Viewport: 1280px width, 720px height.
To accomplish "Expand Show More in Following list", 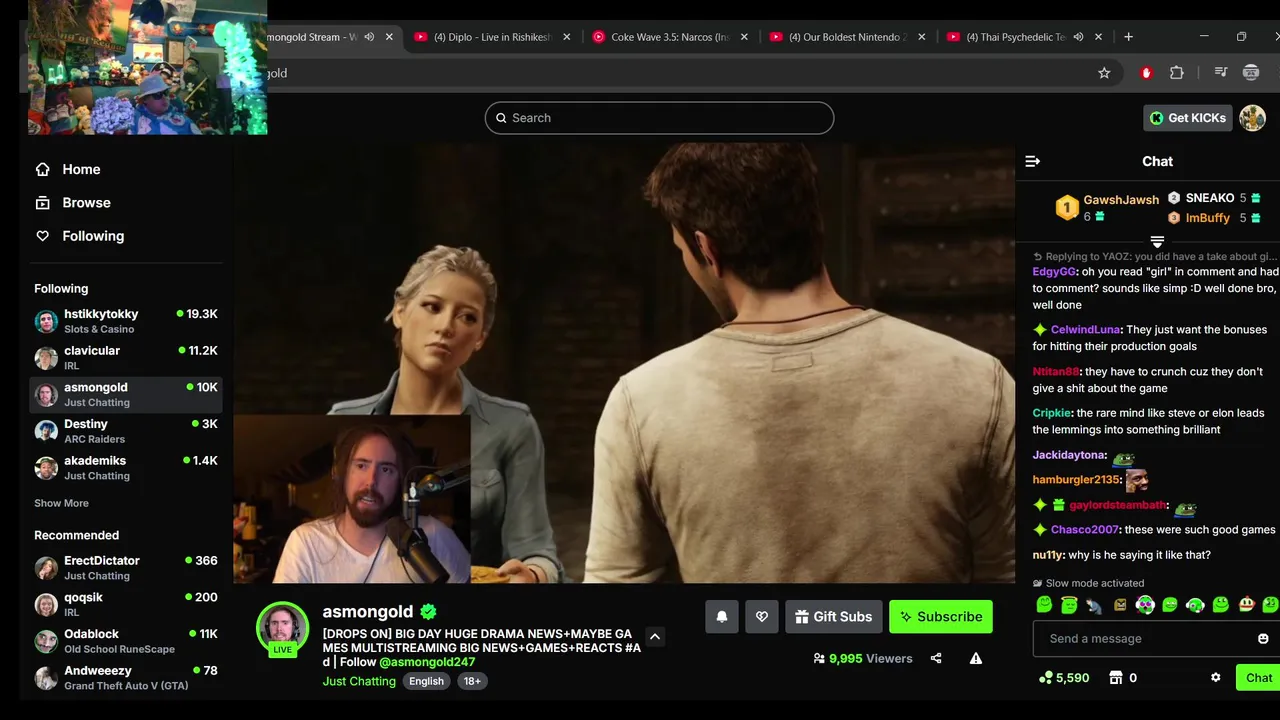I will click(x=61, y=503).
